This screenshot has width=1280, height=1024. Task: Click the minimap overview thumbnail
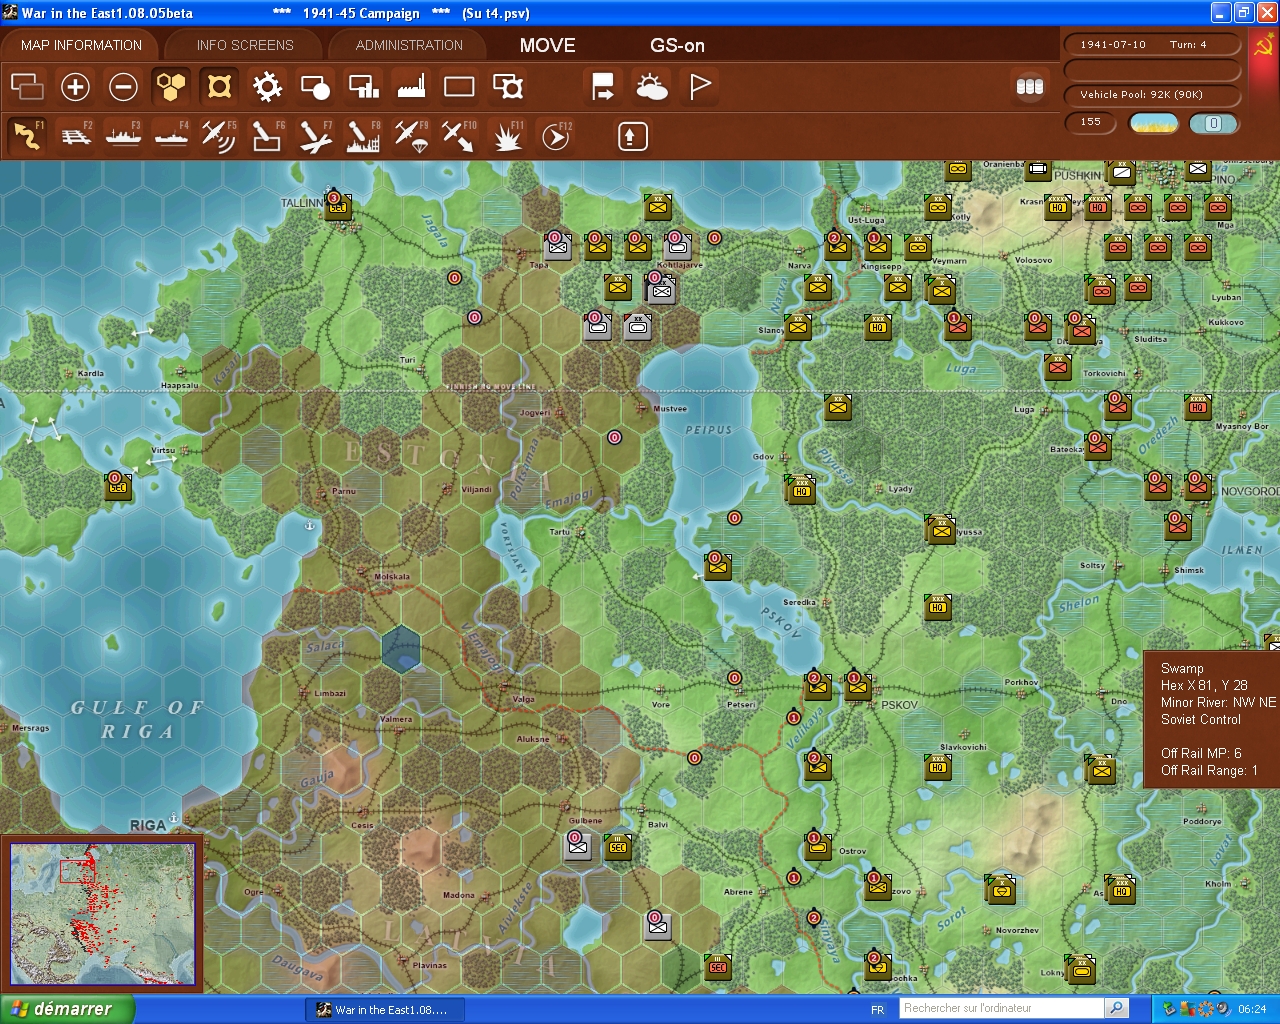[102, 914]
